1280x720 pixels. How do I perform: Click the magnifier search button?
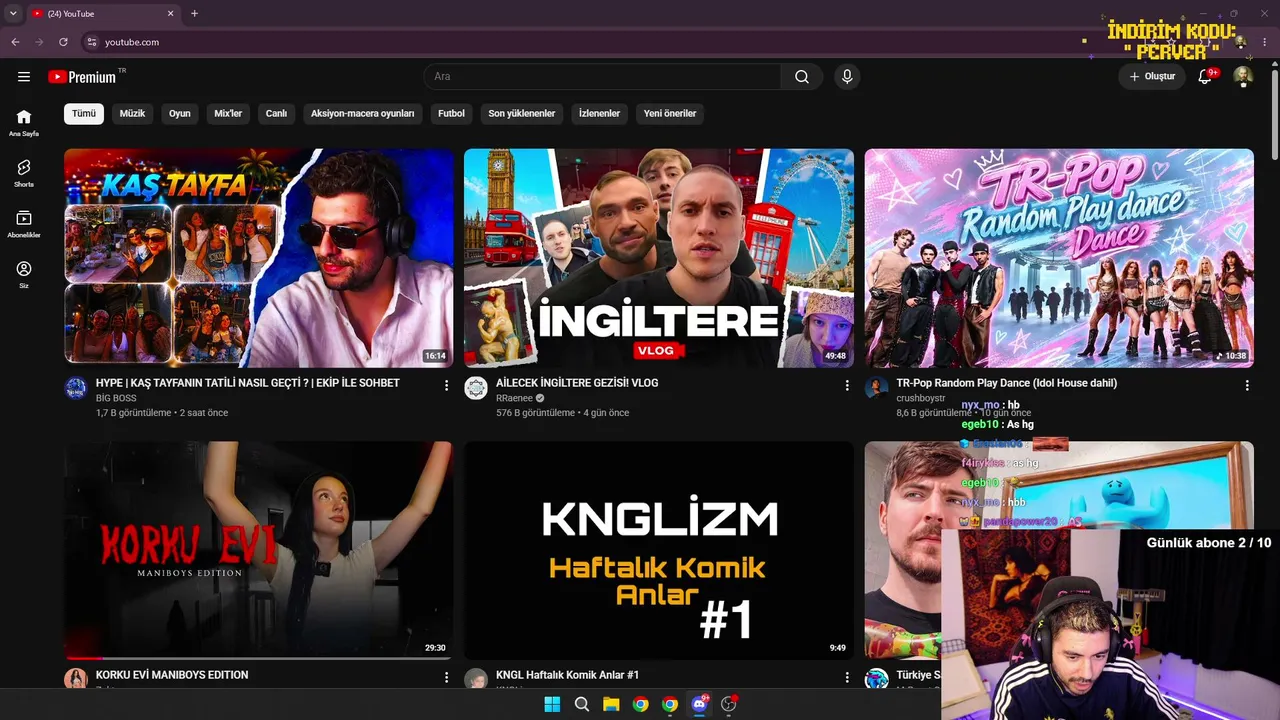(802, 77)
